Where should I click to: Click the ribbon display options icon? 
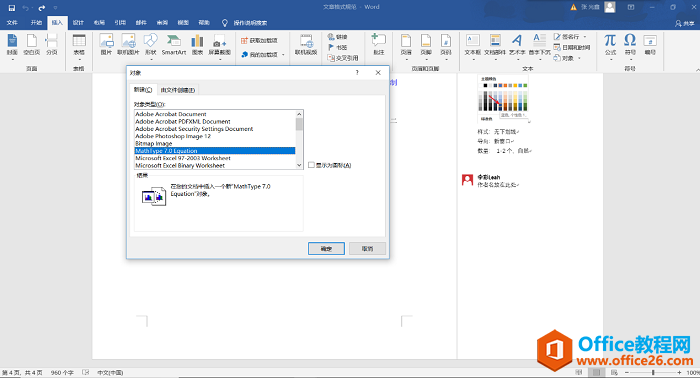[631, 7]
